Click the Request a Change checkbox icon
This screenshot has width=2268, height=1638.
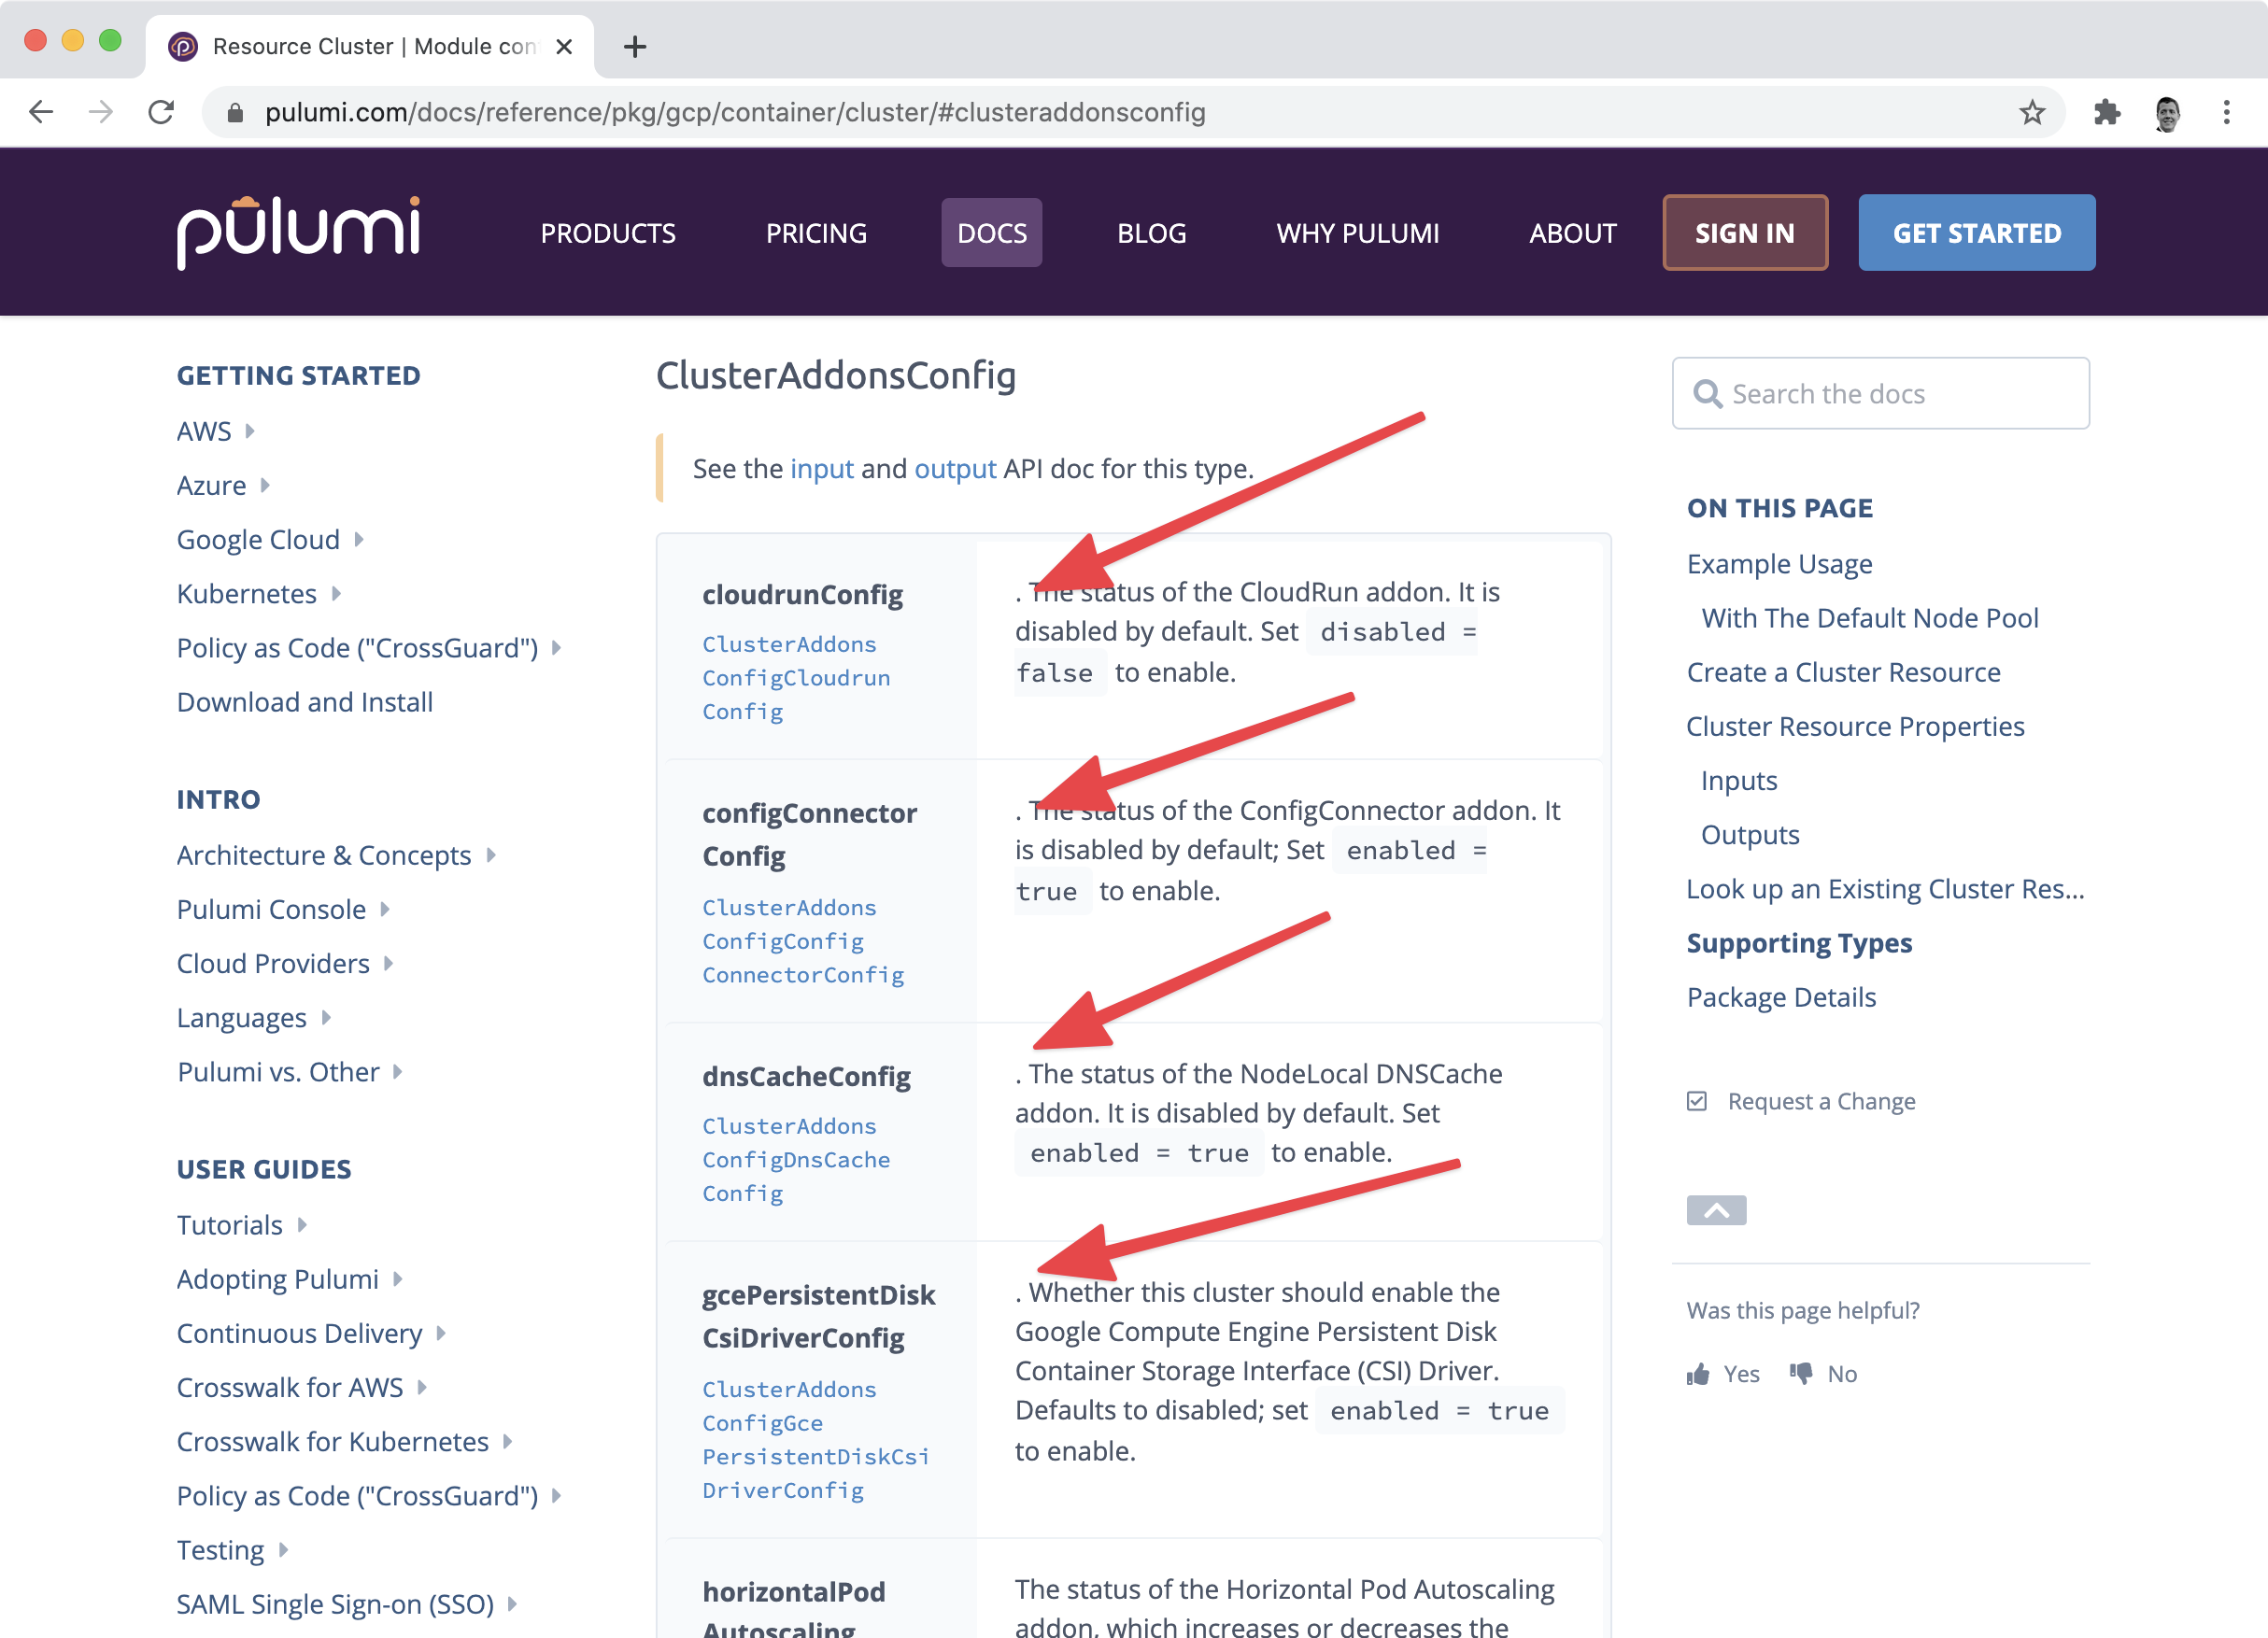pyautogui.click(x=1696, y=1101)
